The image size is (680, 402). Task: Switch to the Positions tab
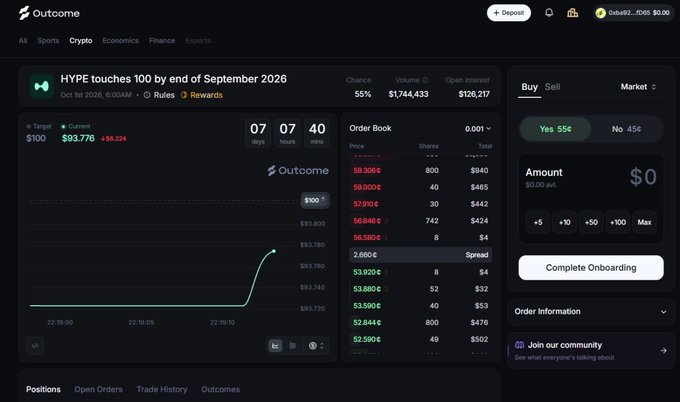(x=43, y=389)
